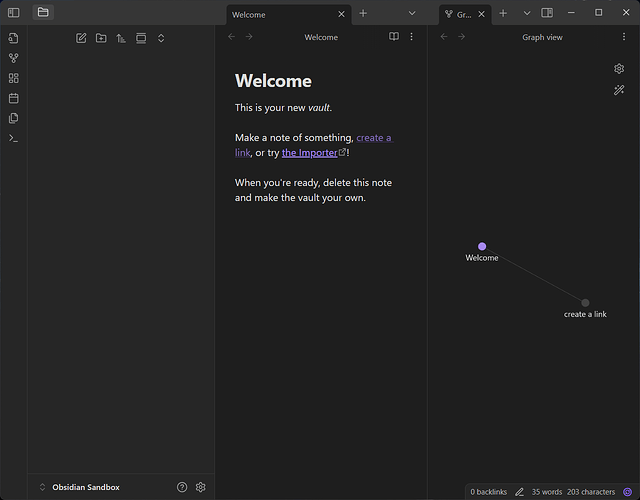Image resolution: width=640 pixels, height=500 pixels.
Task: Change sort order icon
Action: tap(121, 38)
